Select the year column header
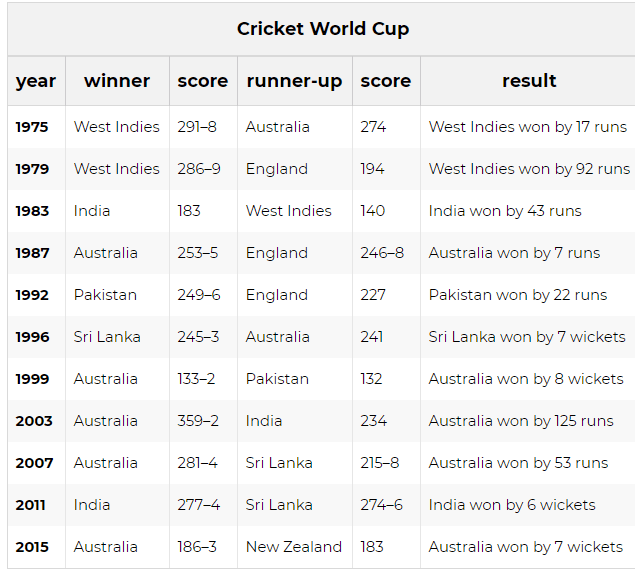This screenshot has width=635, height=573. pyautogui.click(x=36, y=81)
